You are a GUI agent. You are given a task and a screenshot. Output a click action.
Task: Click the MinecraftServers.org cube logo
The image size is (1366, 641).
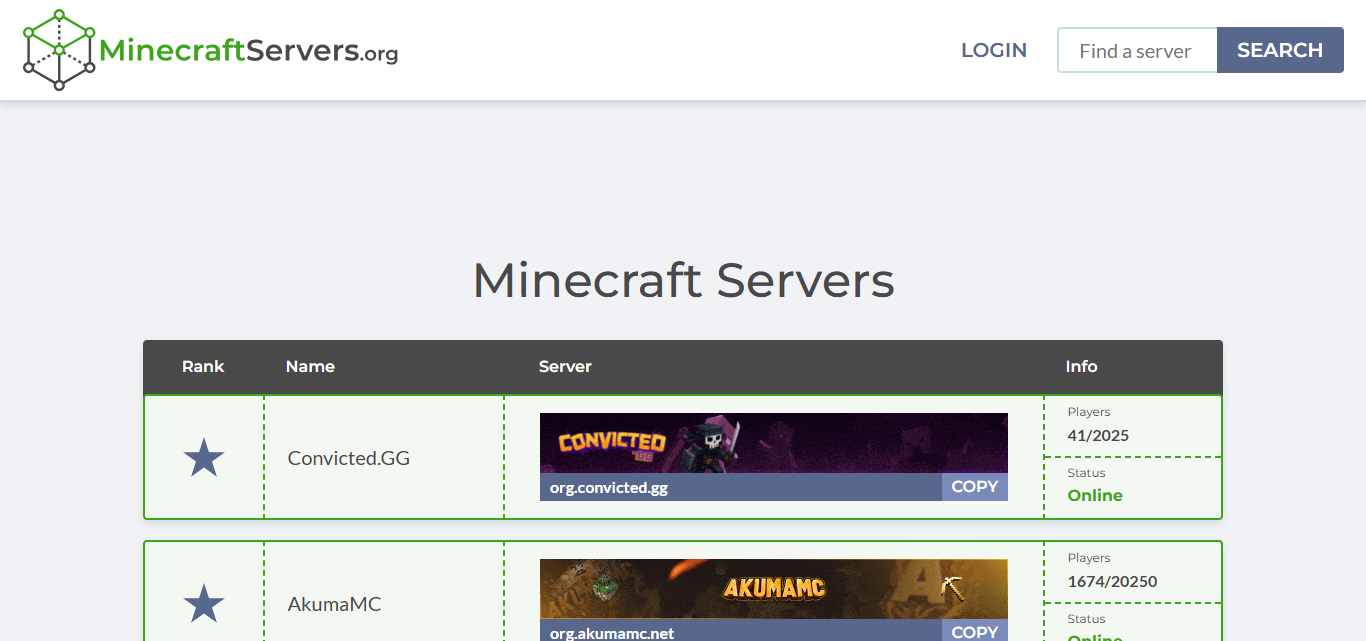pyautogui.click(x=59, y=50)
